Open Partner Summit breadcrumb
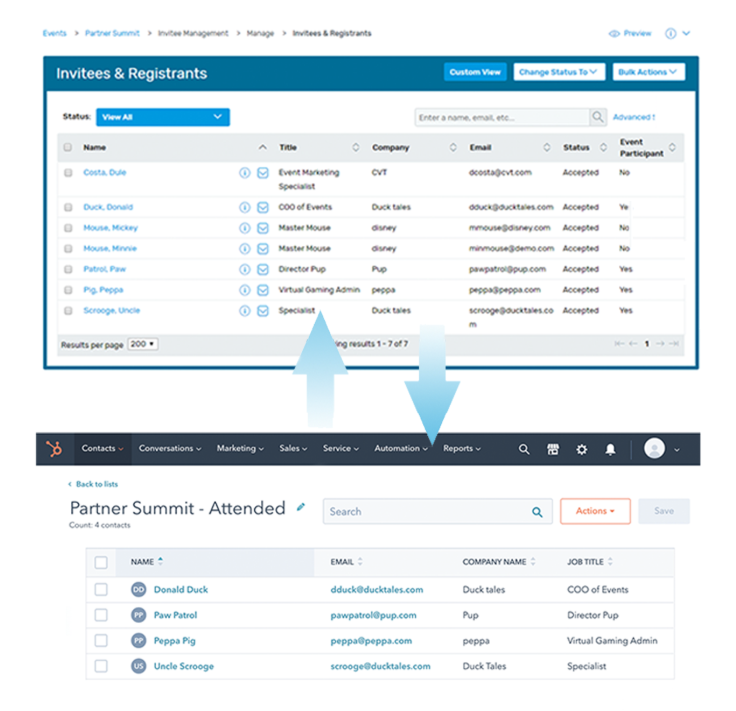The height and width of the screenshot is (711, 736). [112, 33]
